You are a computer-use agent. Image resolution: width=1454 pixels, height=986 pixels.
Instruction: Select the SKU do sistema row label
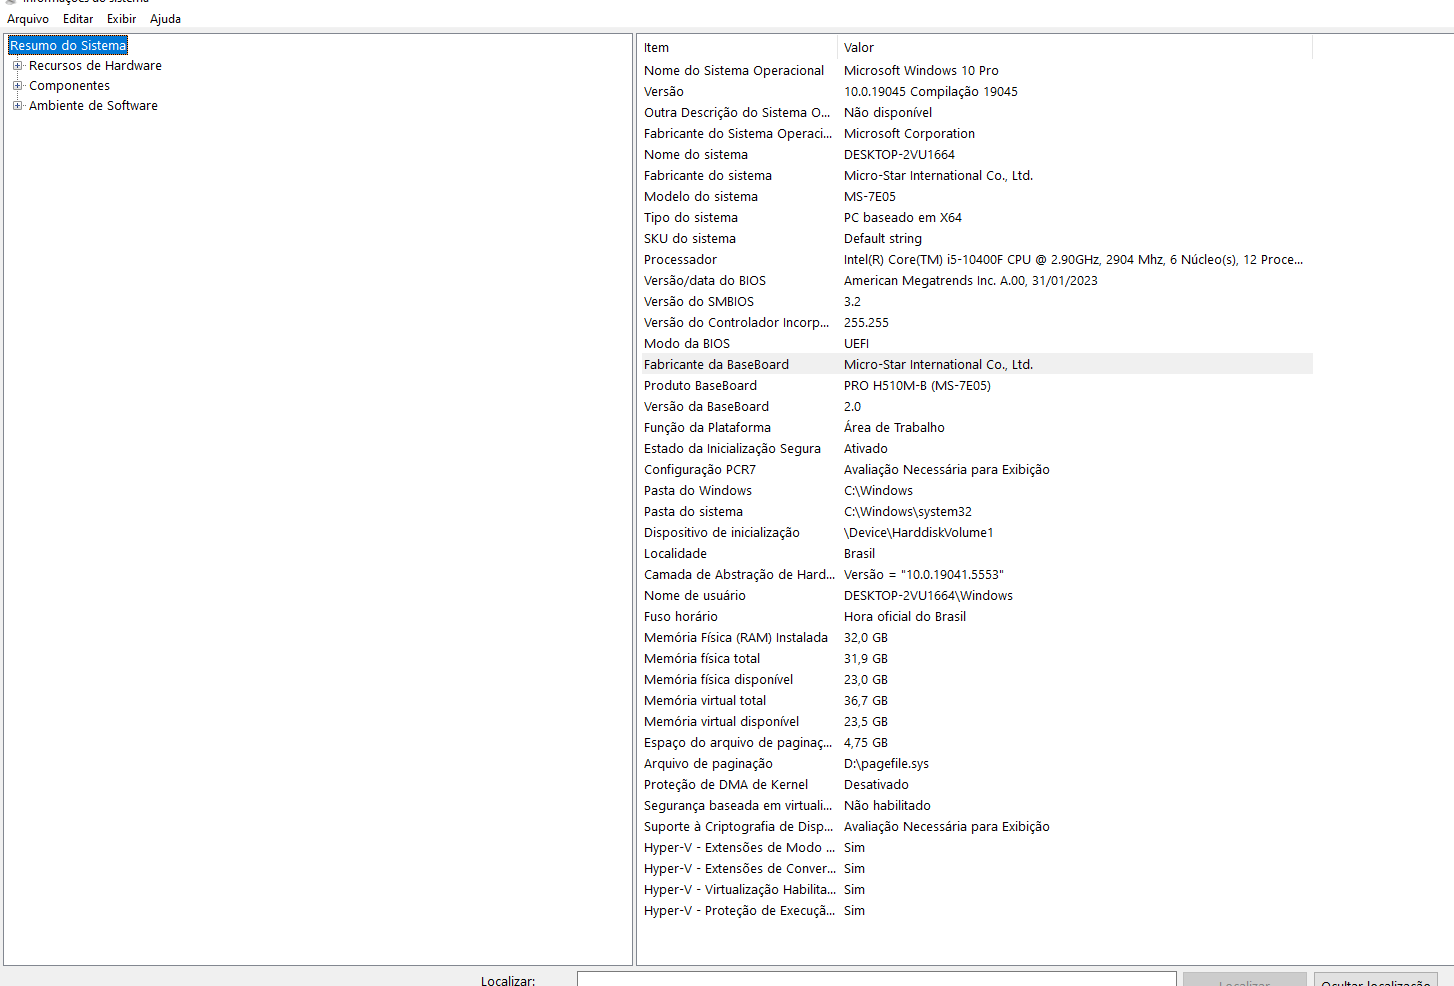(x=690, y=239)
